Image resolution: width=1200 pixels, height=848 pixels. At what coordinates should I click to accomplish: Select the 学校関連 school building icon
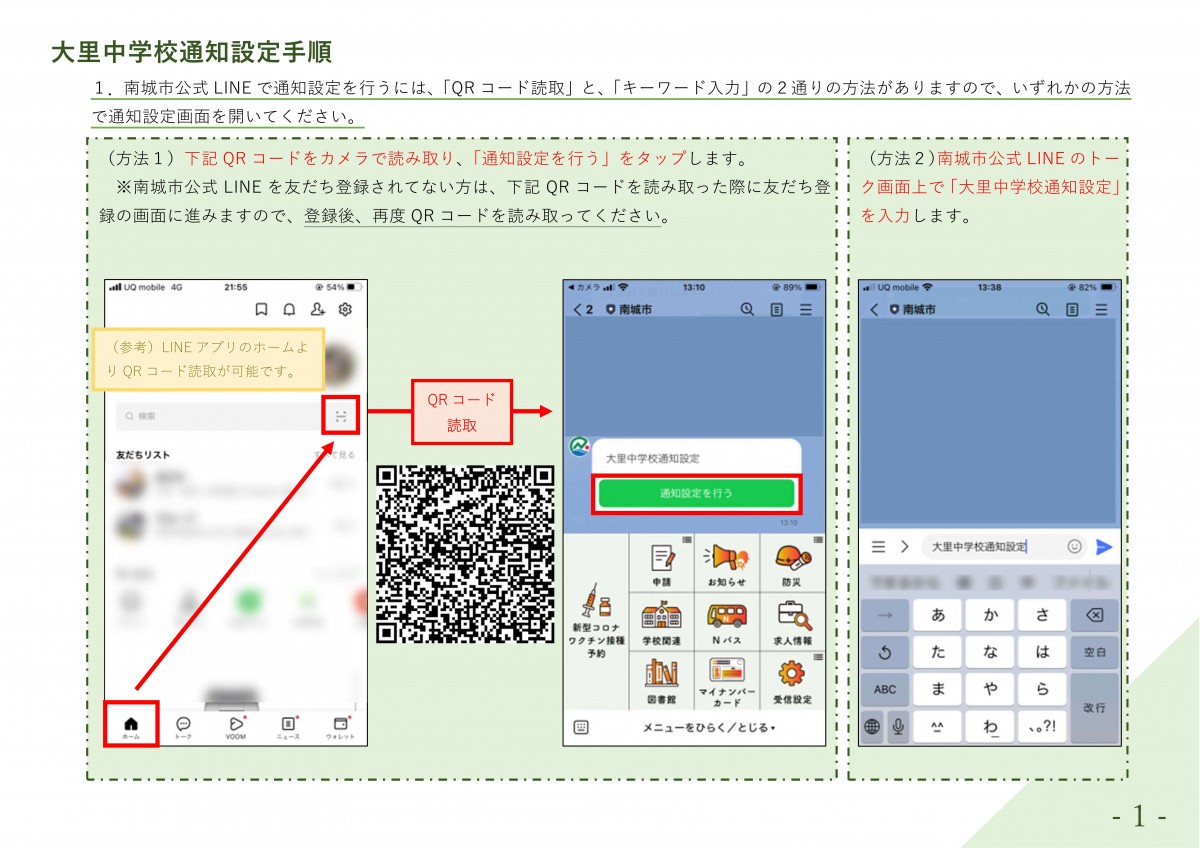pos(662,617)
